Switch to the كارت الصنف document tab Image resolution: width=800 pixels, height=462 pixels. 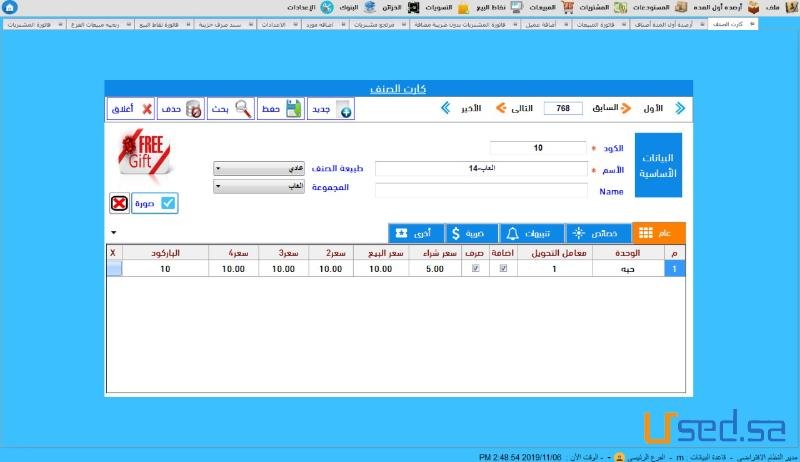tap(733, 24)
